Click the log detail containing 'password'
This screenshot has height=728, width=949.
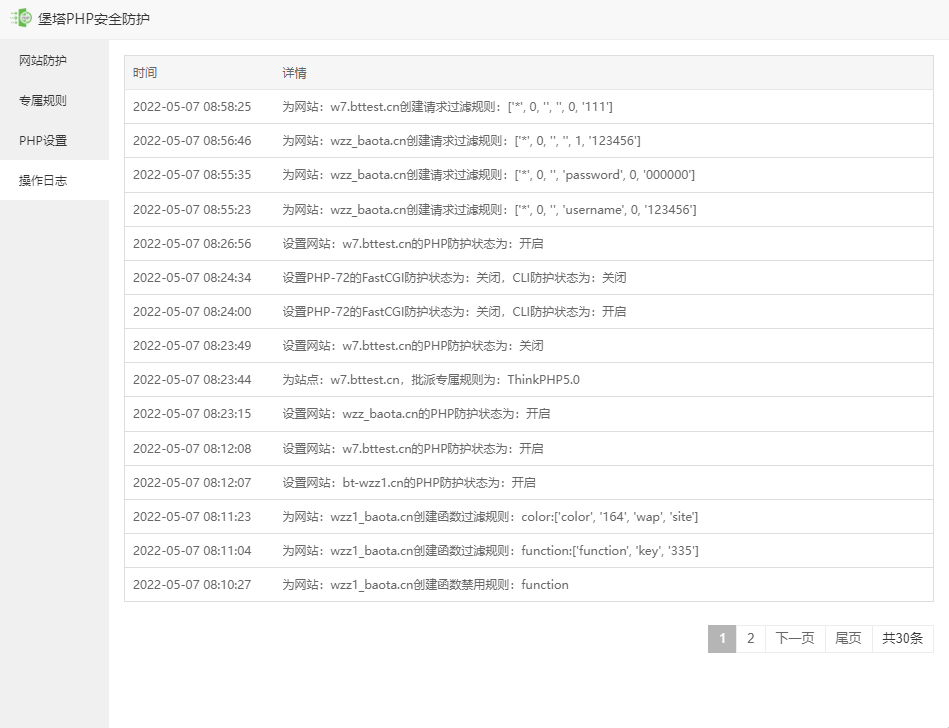488,174
